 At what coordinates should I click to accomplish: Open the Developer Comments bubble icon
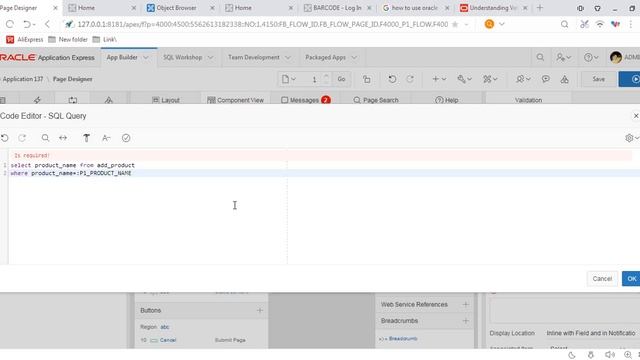[545, 79]
